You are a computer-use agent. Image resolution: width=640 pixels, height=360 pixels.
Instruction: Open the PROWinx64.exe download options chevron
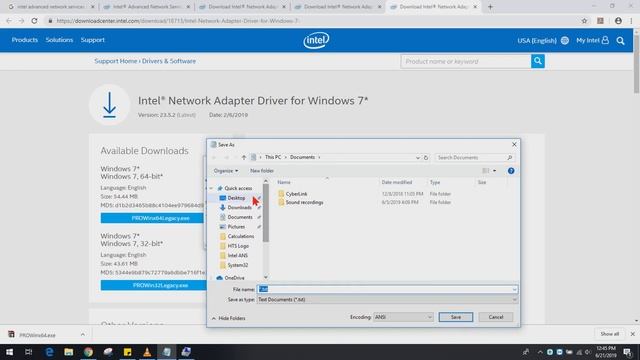click(x=83, y=335)
